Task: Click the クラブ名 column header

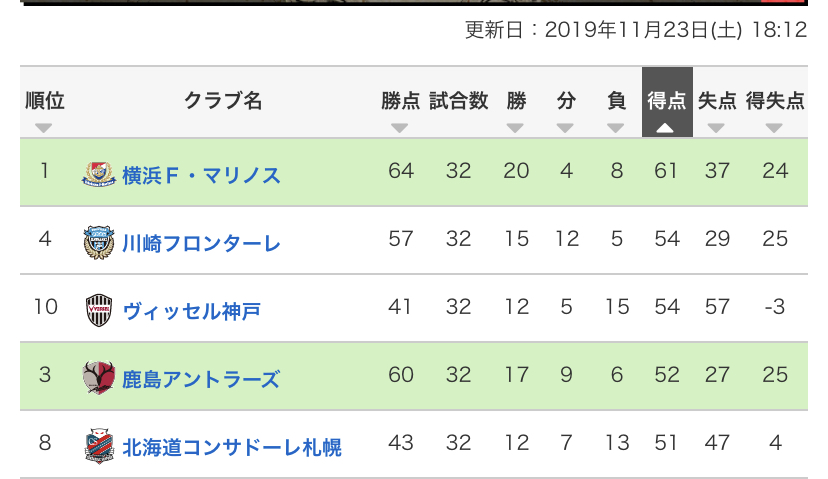Action: 223,101
